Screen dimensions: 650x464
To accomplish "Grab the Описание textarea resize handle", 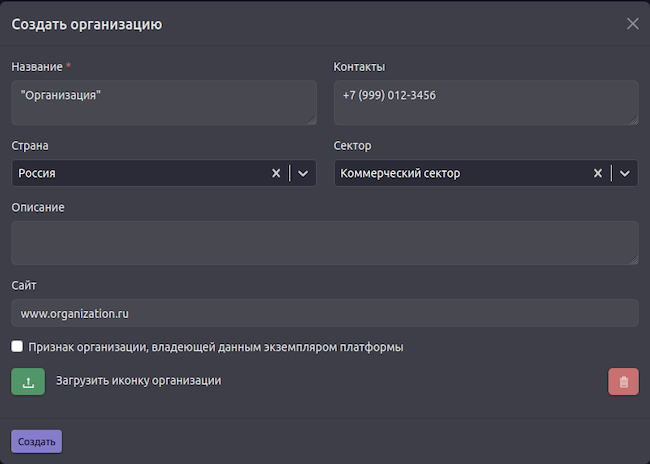I will point(633,259).
